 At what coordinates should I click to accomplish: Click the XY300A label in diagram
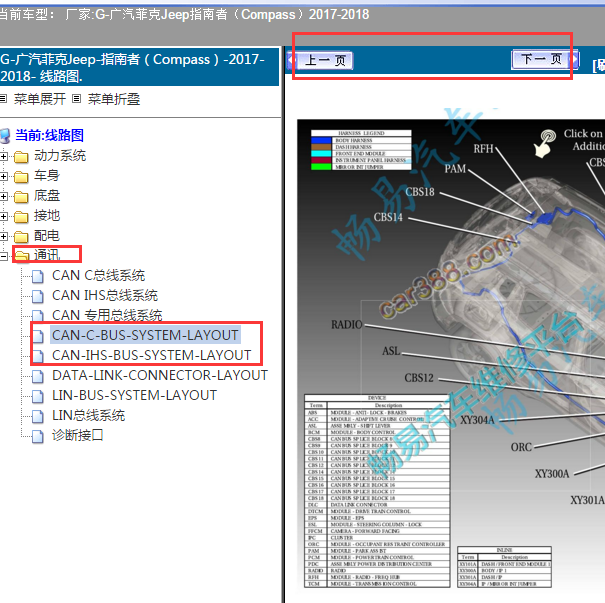(552, 474)
